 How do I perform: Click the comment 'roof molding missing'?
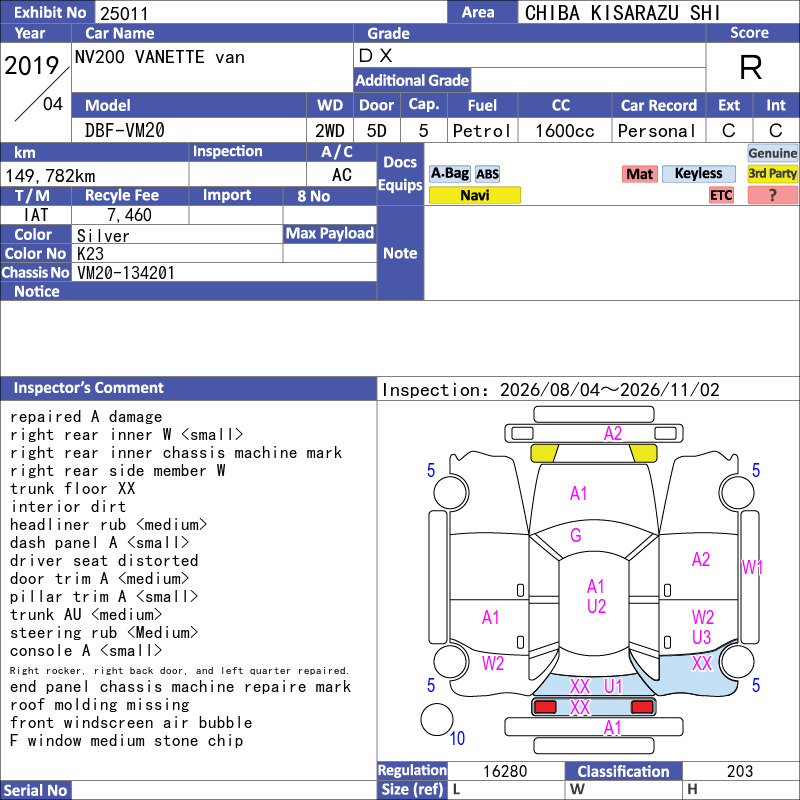[99, 705]
